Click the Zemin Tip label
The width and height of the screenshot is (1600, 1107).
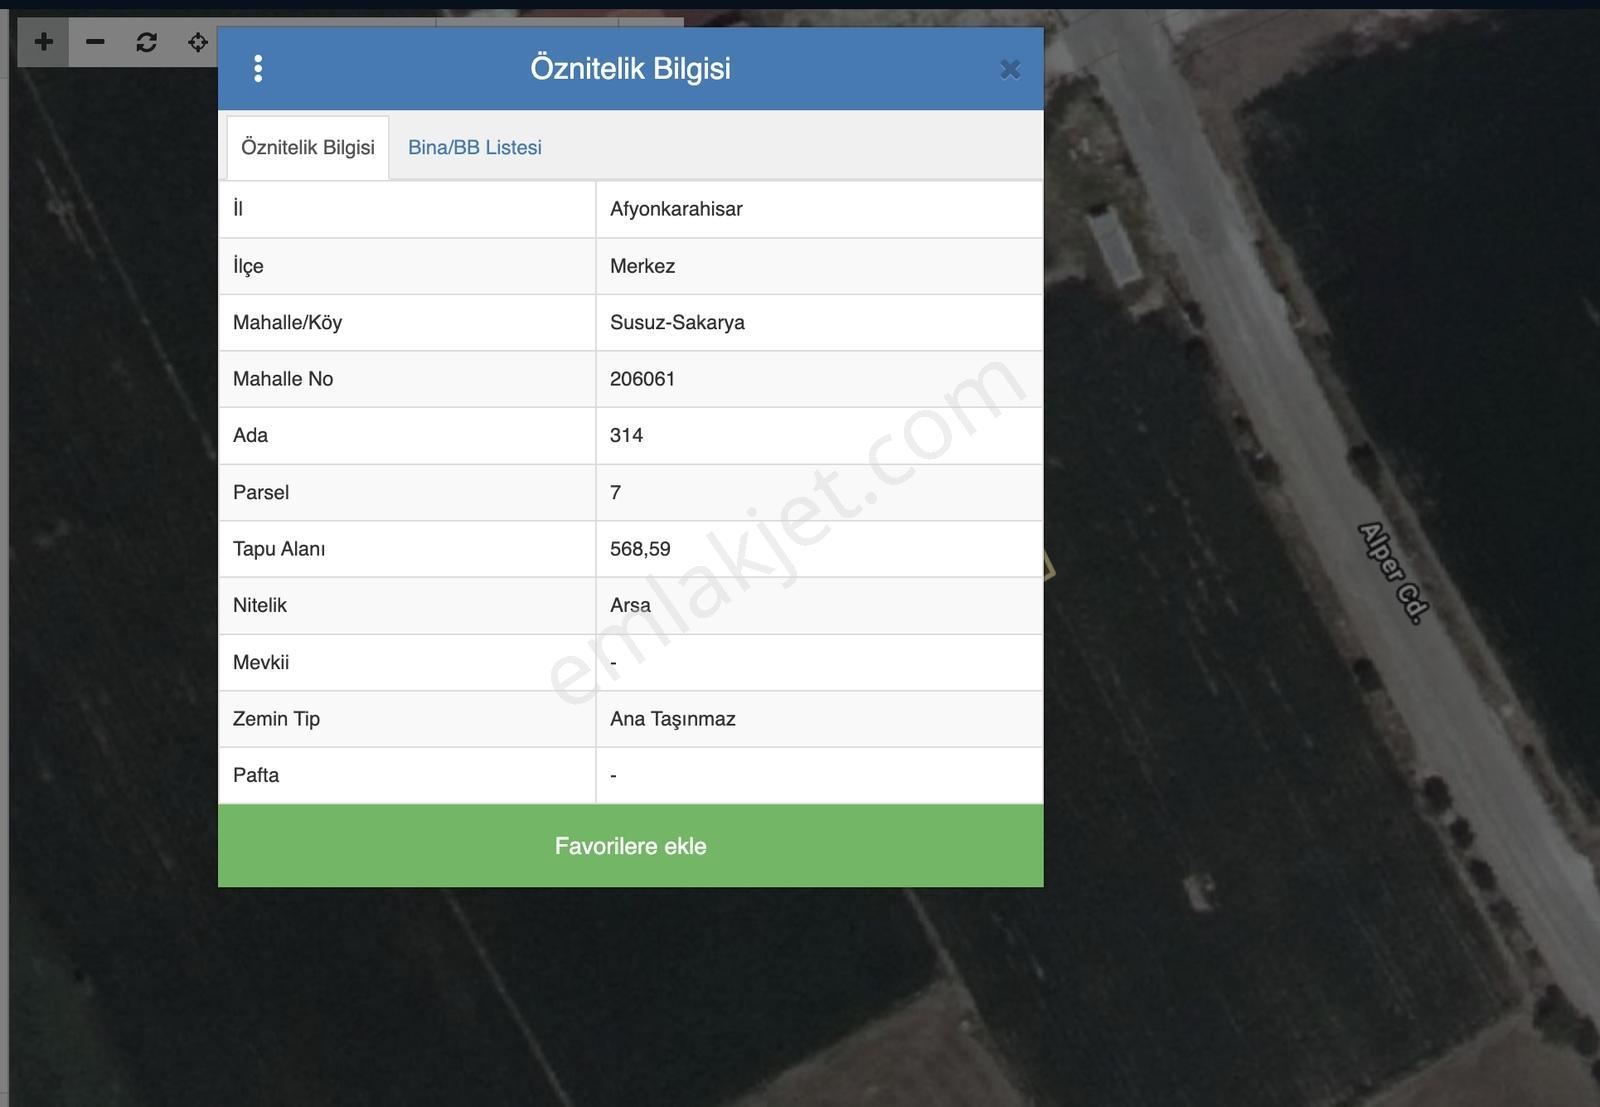tap(276, 719)
